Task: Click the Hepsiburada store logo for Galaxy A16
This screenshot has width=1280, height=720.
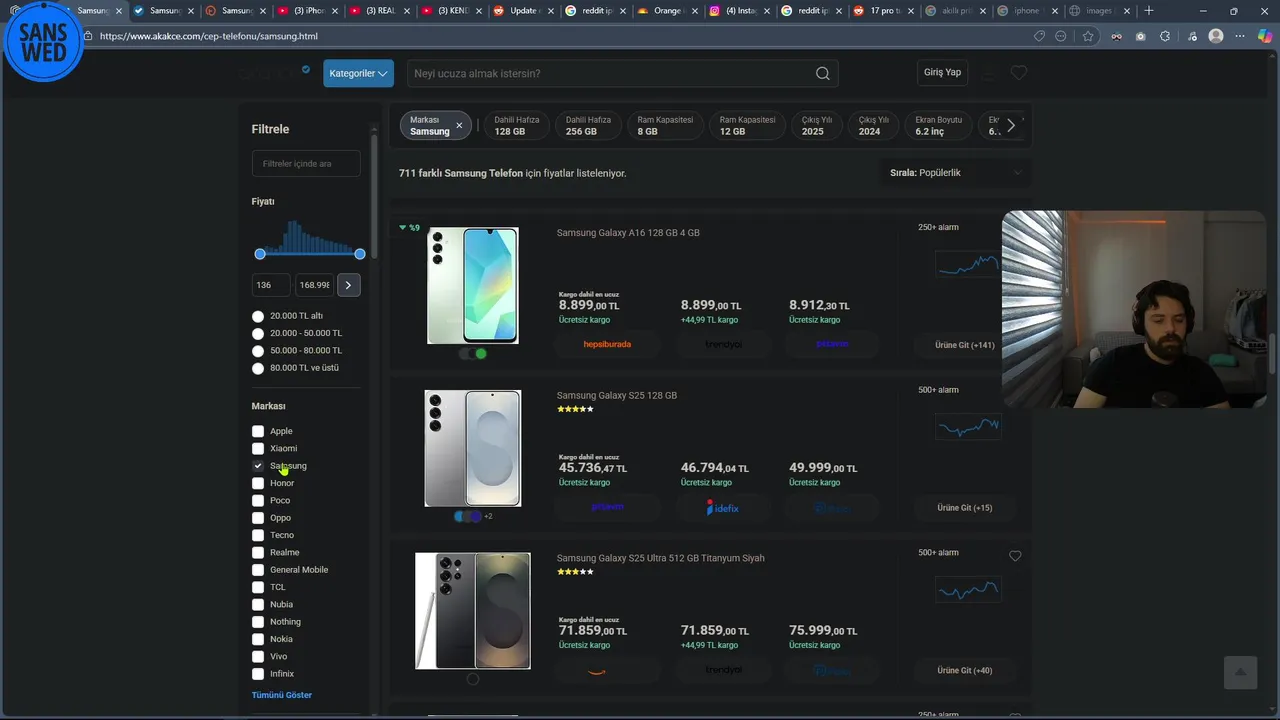Action: (x=607, y=344)
